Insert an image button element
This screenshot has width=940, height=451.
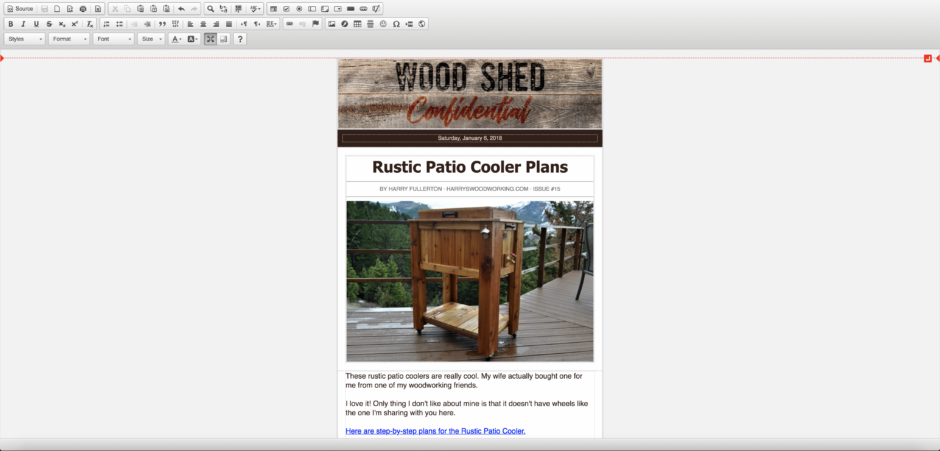[363, 9]
